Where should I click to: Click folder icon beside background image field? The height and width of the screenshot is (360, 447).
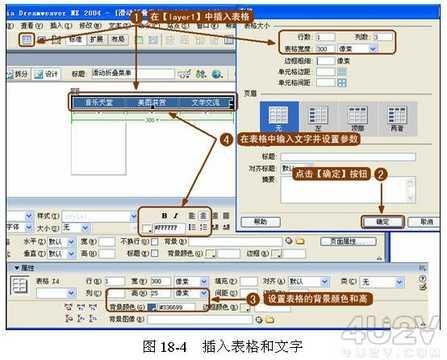(270, 320)
